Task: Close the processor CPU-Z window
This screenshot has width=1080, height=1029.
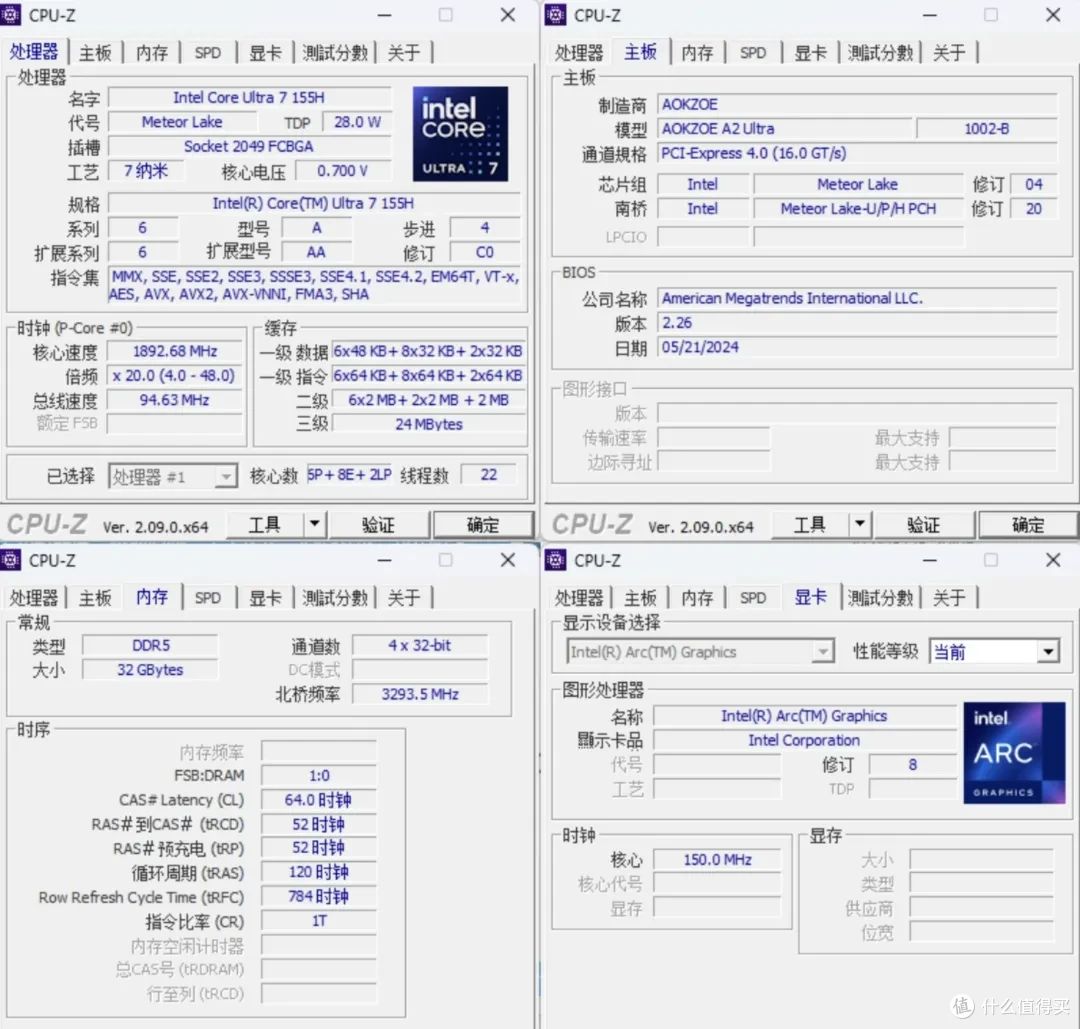Action: tap(508, 15)
